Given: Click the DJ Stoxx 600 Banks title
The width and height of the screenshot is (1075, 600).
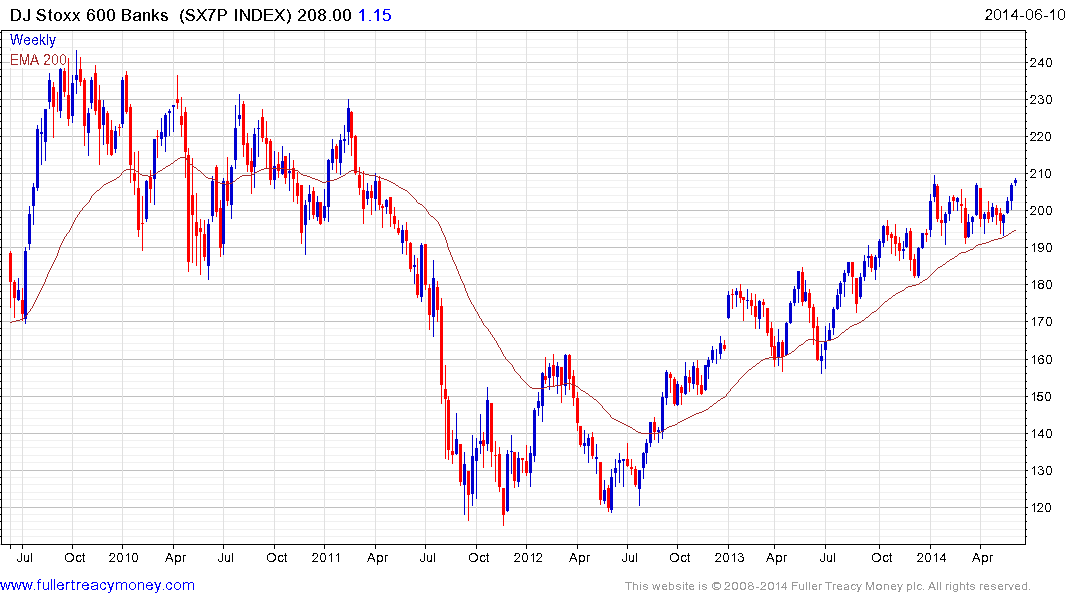Looking at the screenshot, I should click(x=89, y=15).
